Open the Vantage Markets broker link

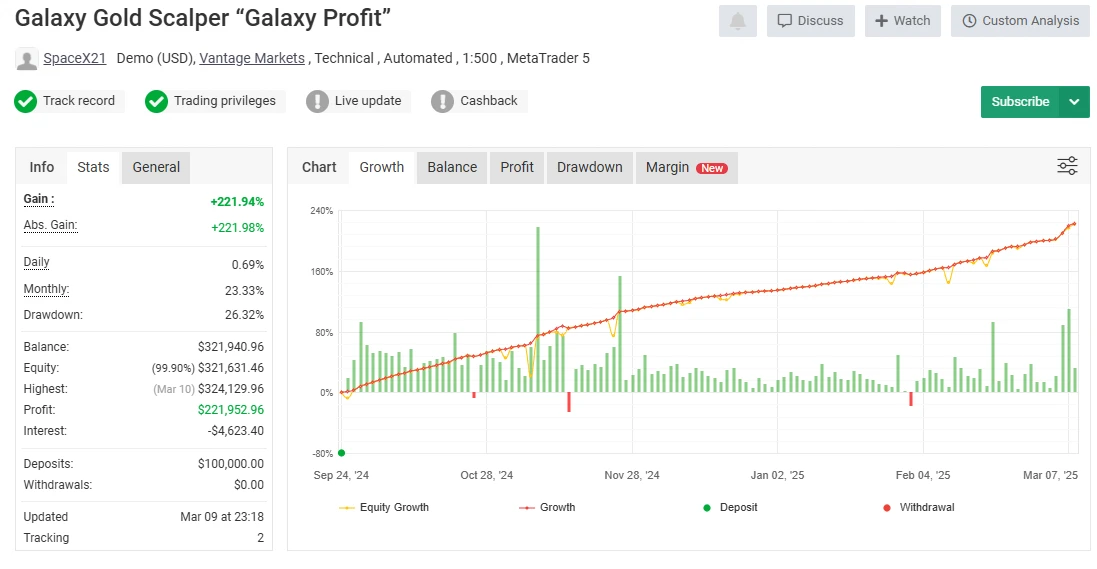point(252,58)
